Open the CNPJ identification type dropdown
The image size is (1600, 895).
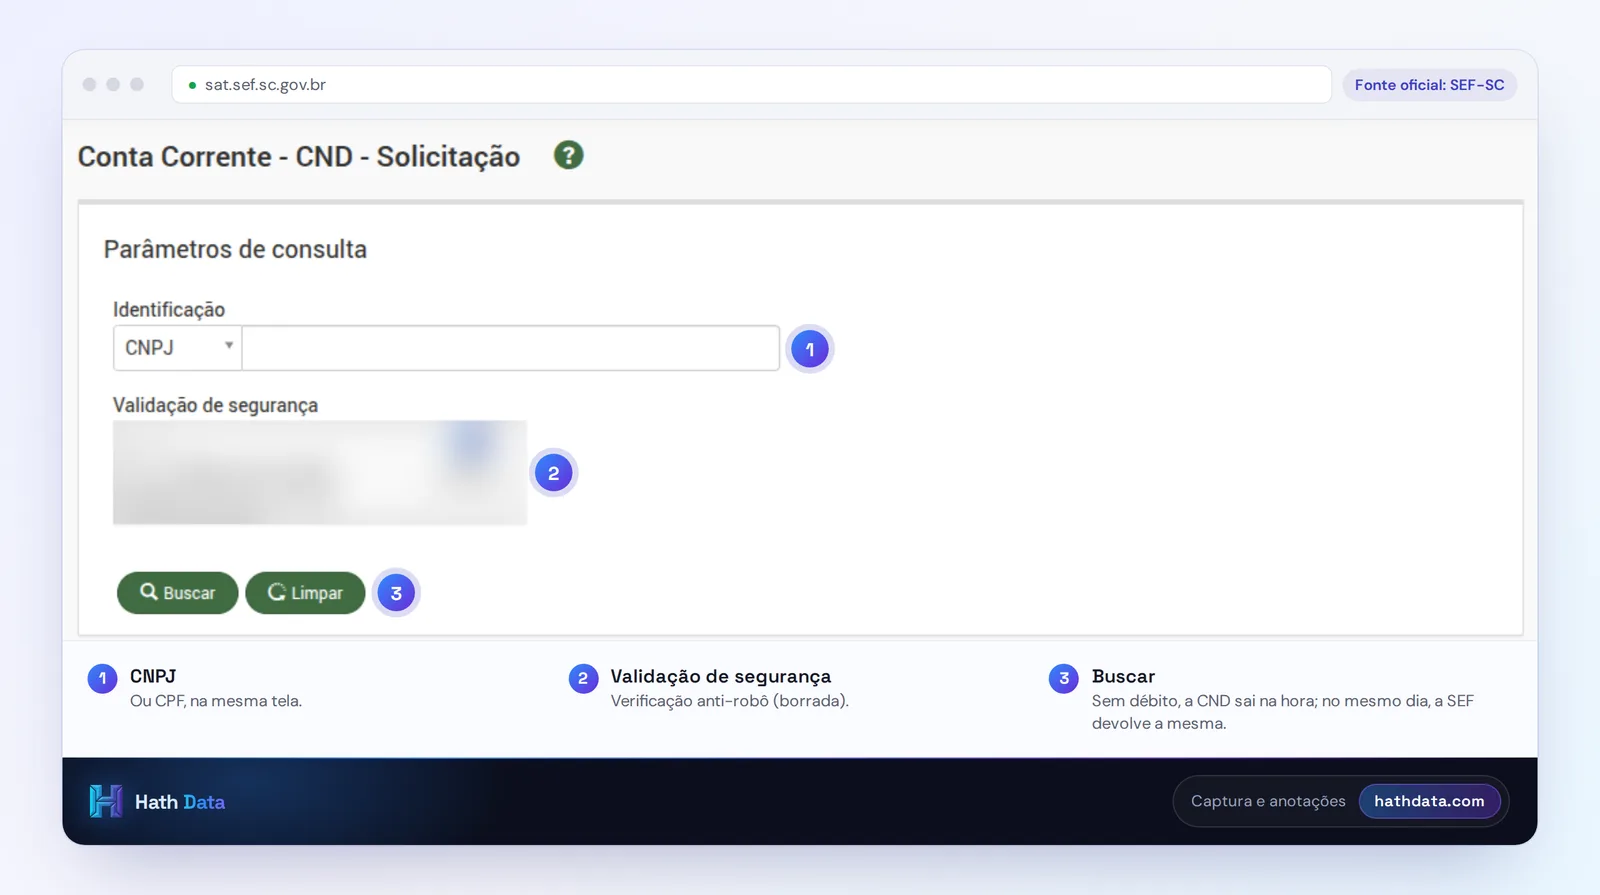tap(177, 348)
